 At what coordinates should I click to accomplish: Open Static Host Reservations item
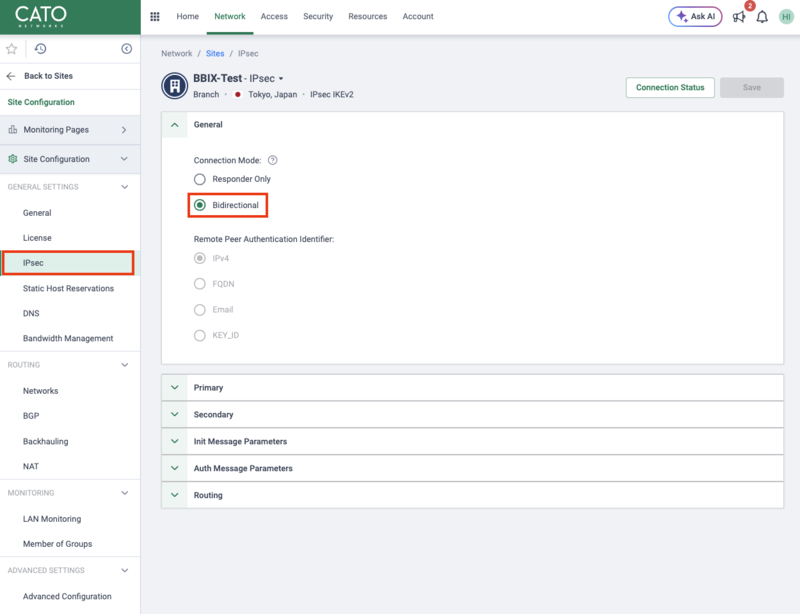coord(70,288)
